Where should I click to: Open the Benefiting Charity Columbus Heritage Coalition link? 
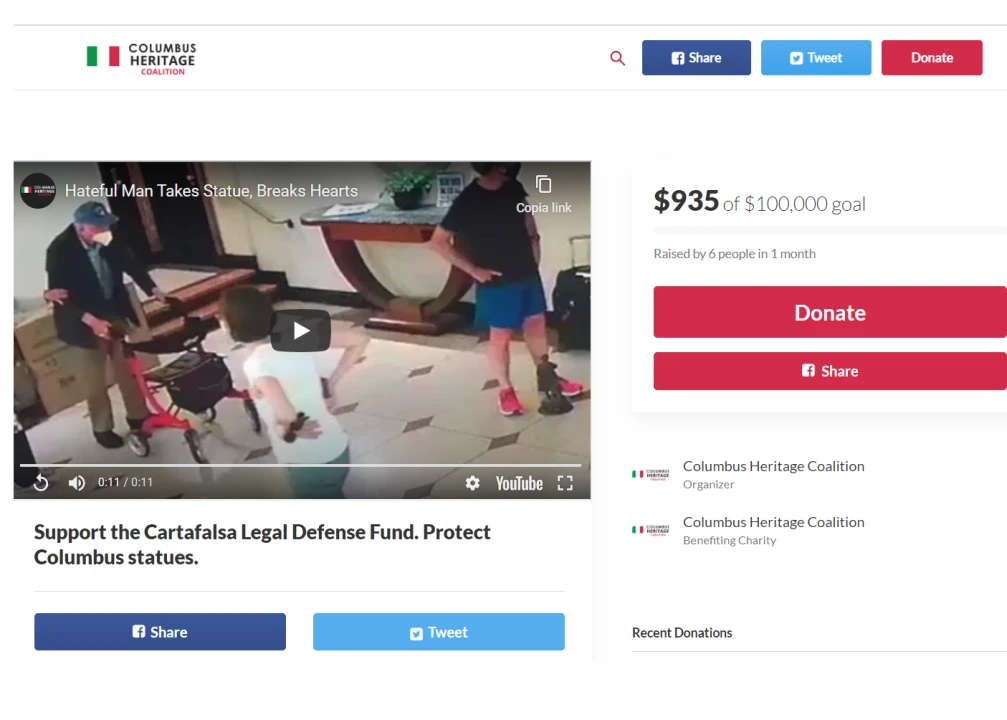(773, 522)
